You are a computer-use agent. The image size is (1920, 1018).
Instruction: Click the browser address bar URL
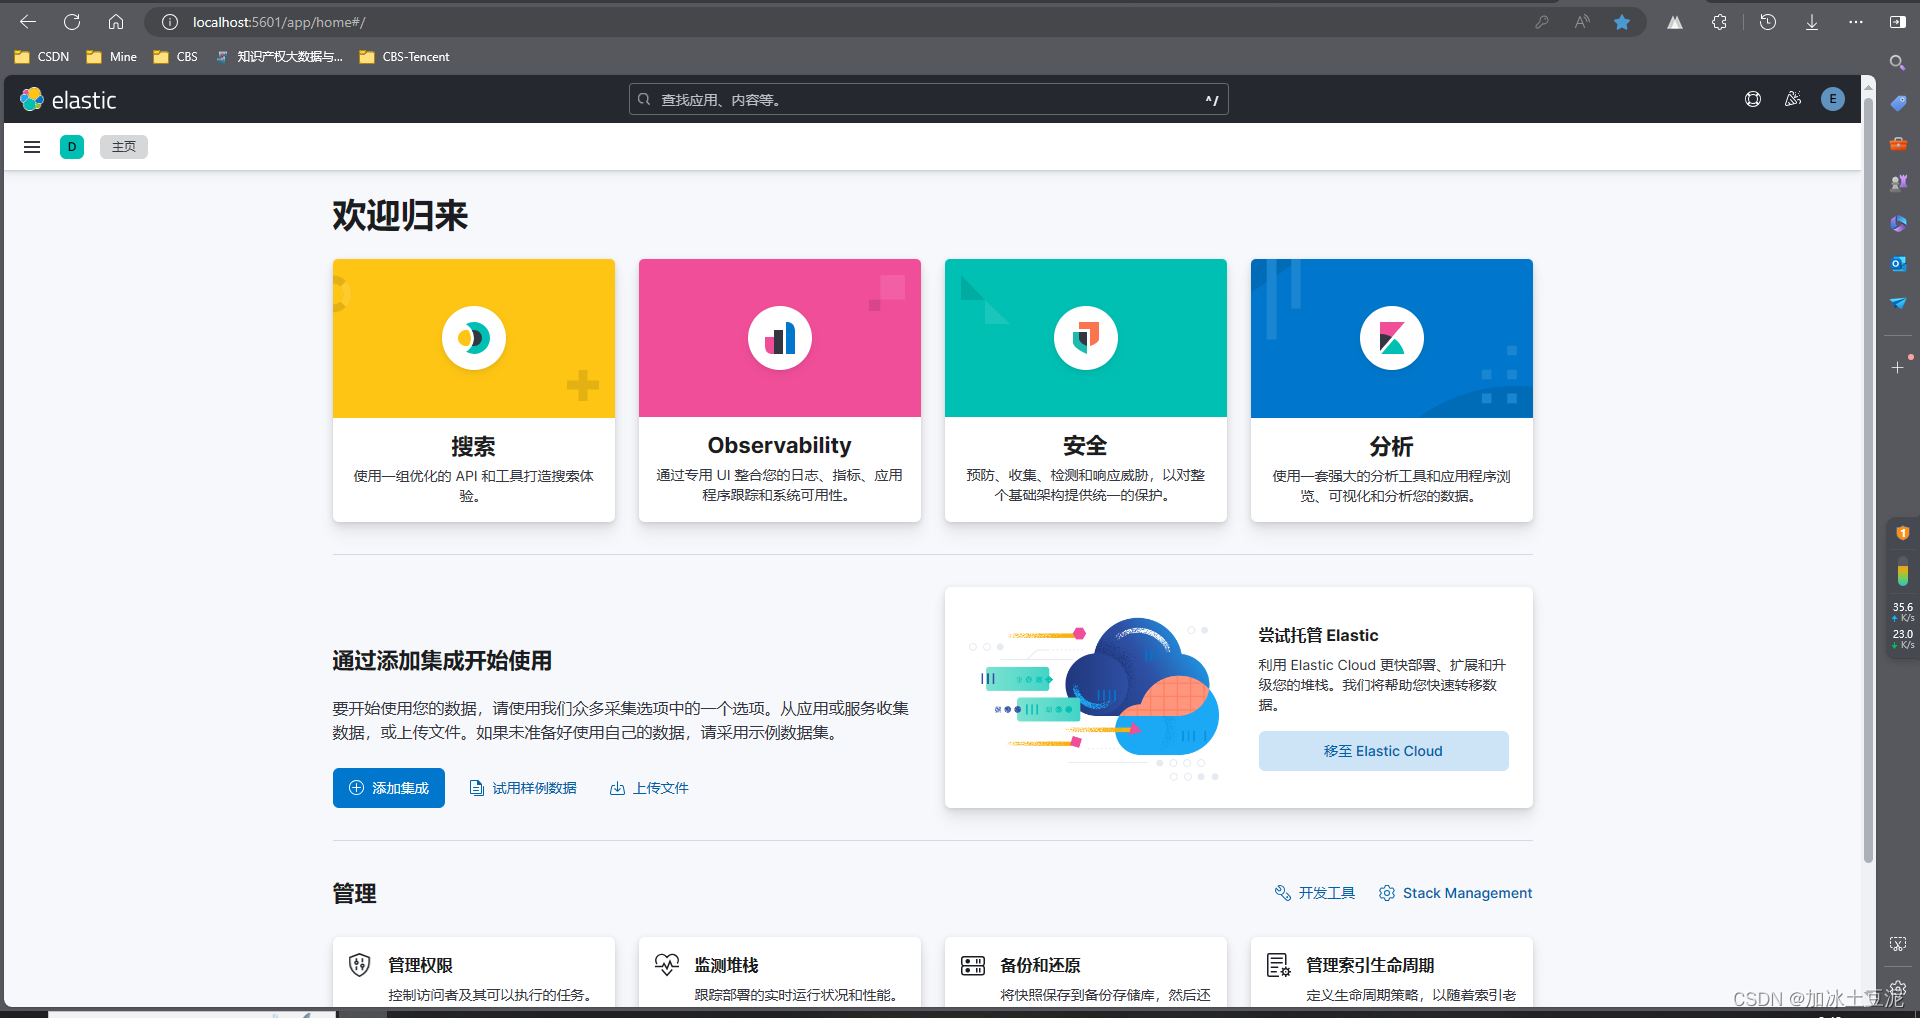click(x=279, y=22)
